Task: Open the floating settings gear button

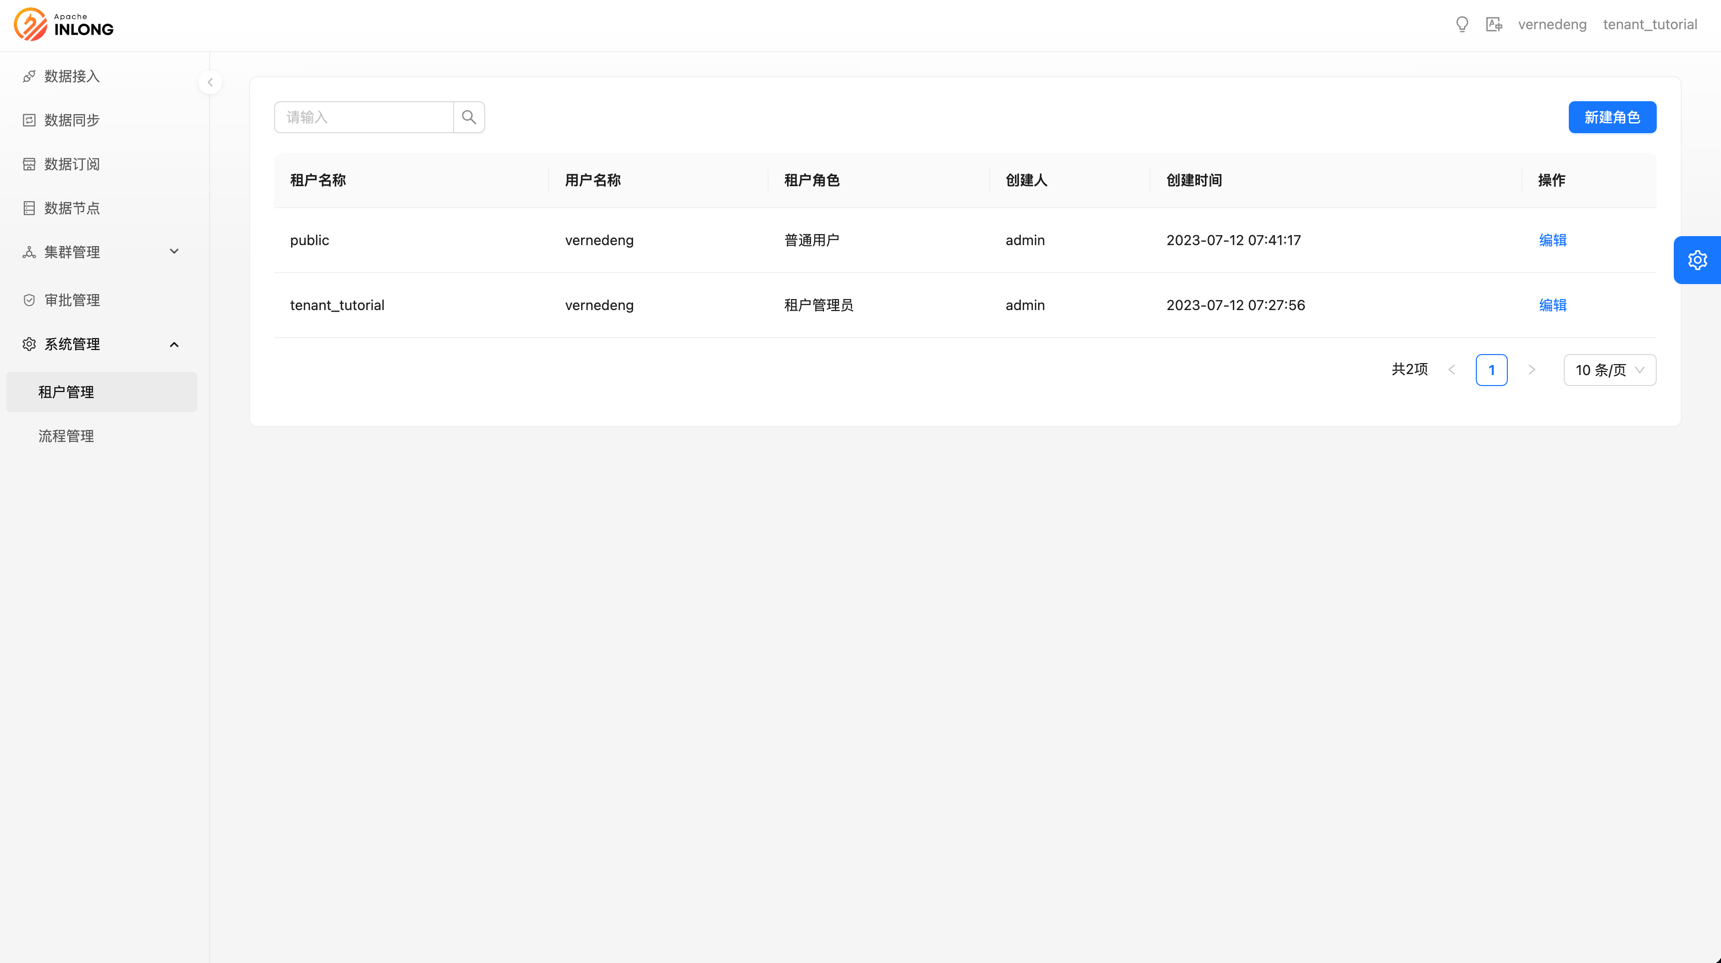Action: tap(1696, 260)
